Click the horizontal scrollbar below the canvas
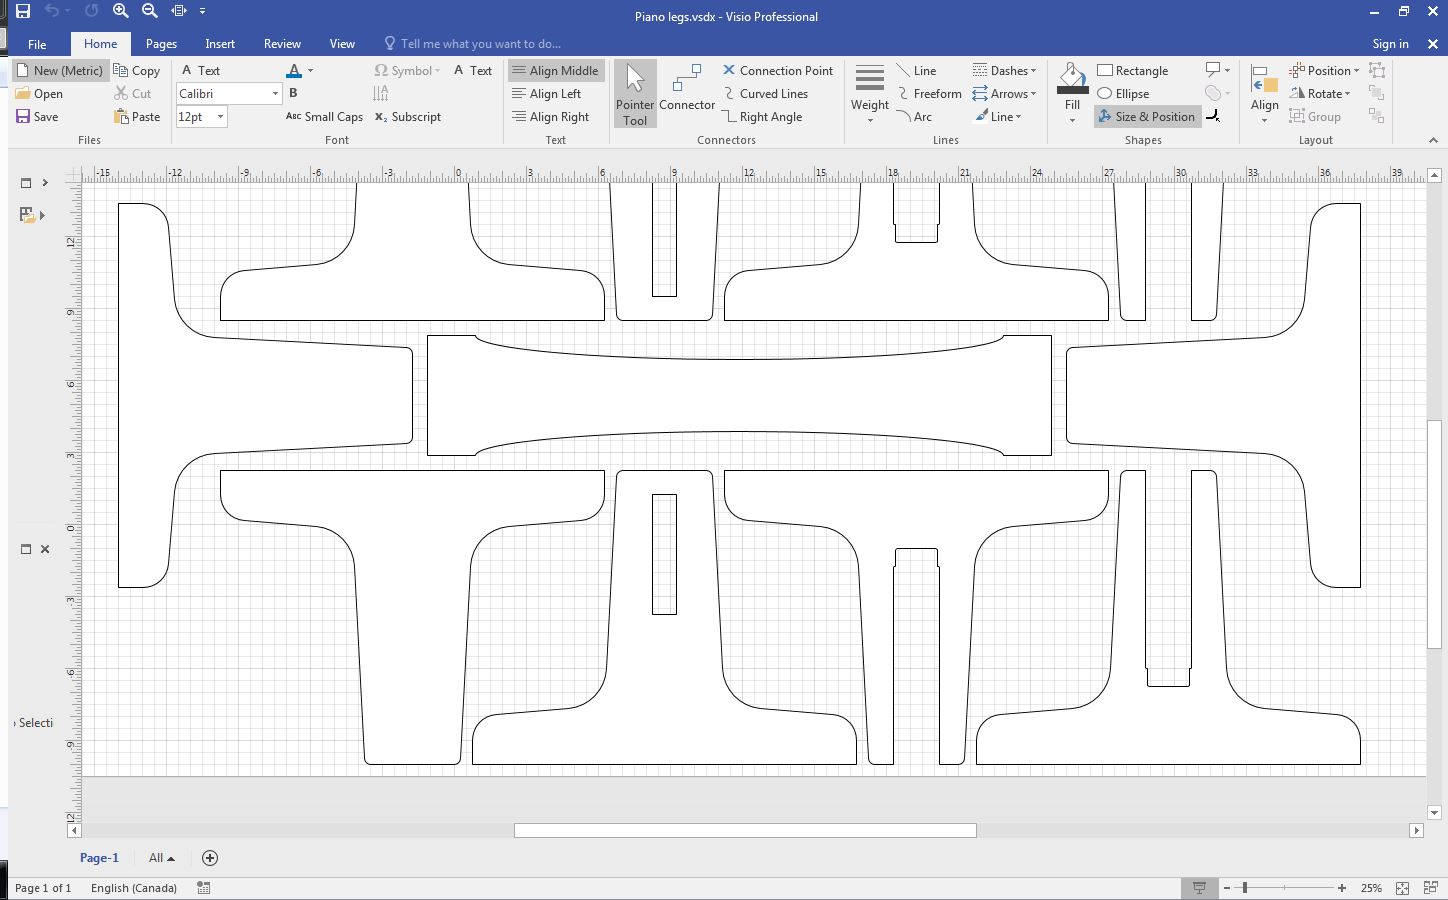 coord(744,830)
